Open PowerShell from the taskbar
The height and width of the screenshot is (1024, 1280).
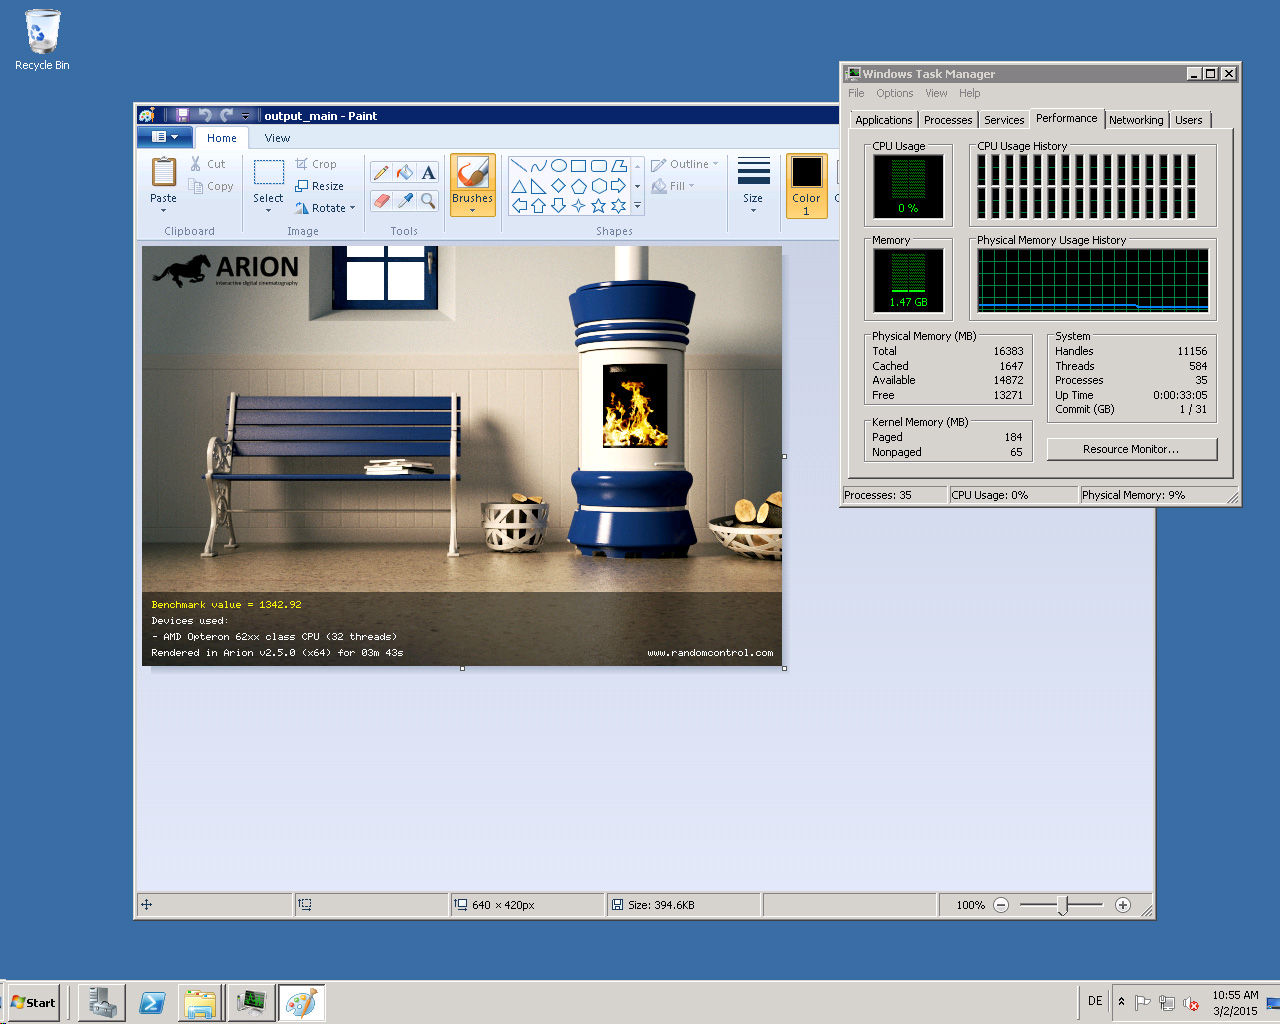tap(152, 1002)
